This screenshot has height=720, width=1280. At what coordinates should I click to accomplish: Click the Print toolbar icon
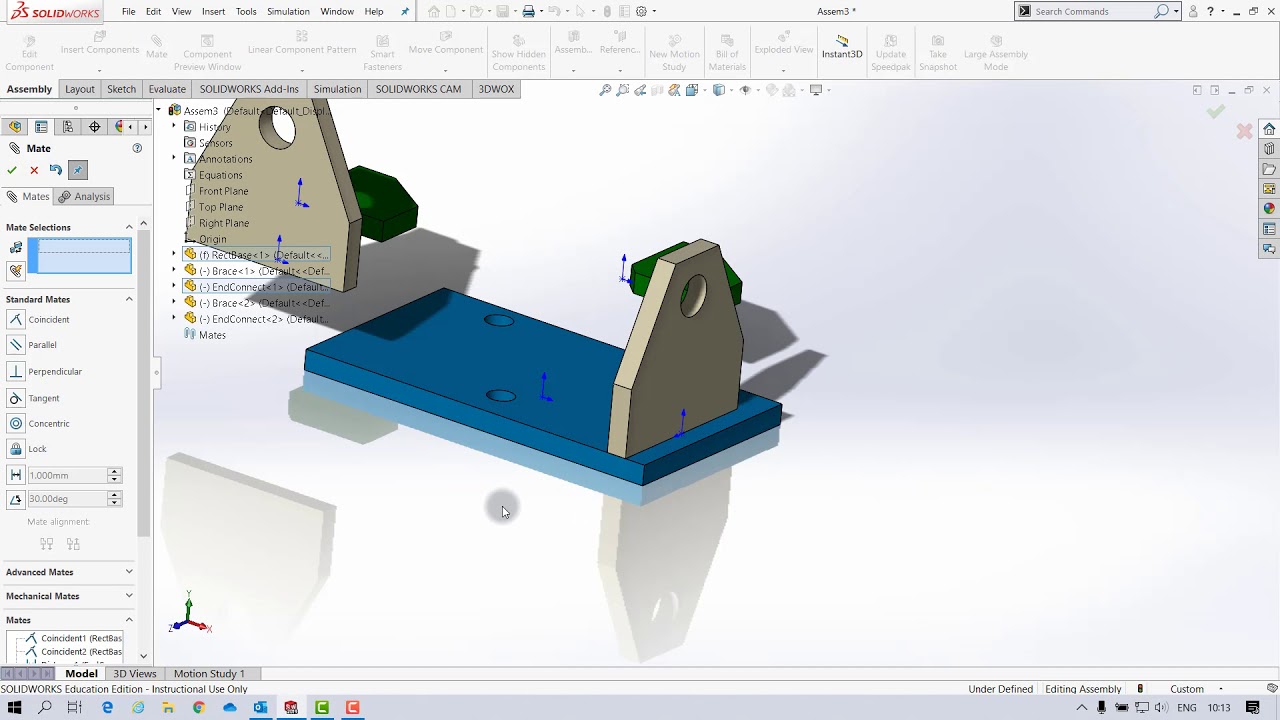(529, 11)
